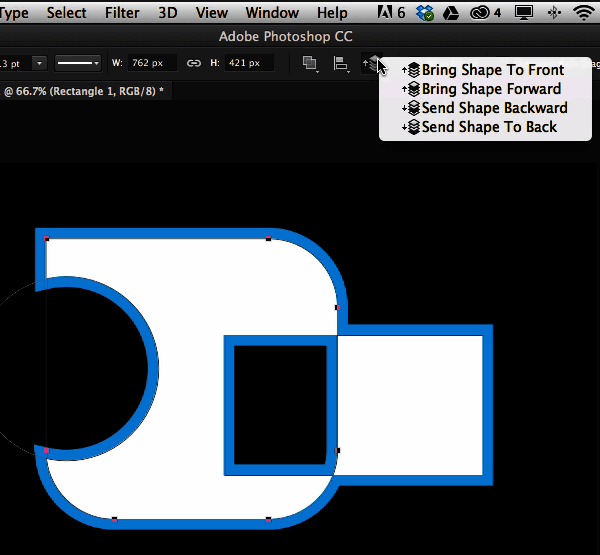600x555 pixels.
Task: Expand the stroke style dropdown
Action: [78, 63]
